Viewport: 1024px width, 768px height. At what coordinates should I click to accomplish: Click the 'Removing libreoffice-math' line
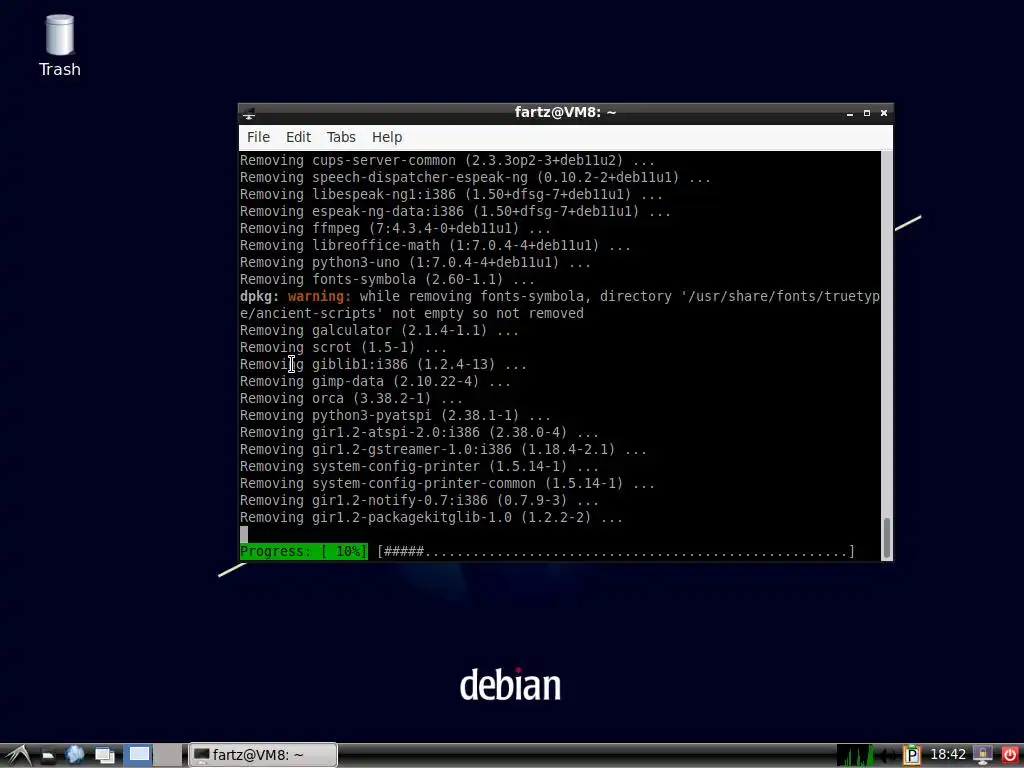click(x=435, y=246)
